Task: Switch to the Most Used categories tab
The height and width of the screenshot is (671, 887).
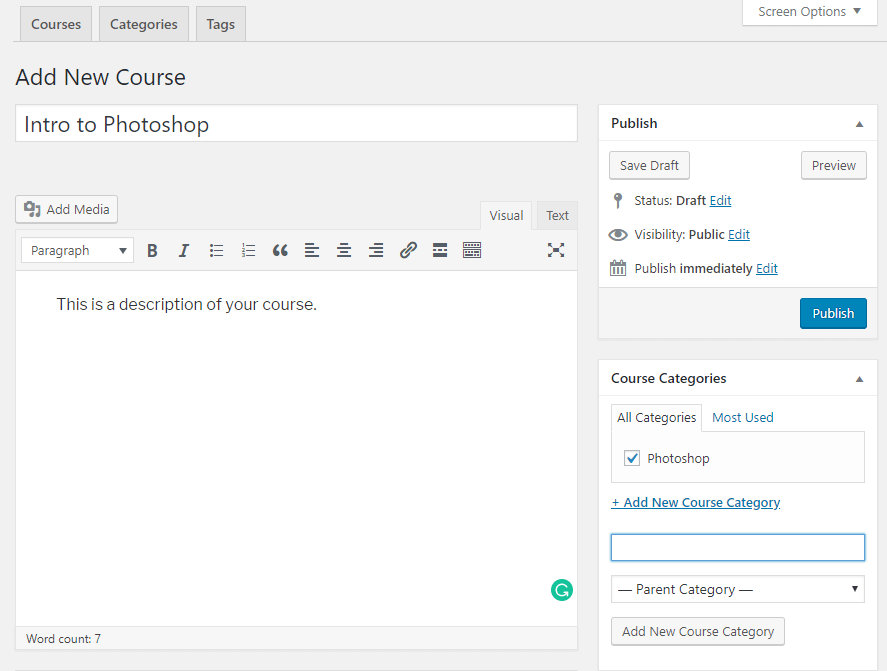Action: [x=742, y=417]
